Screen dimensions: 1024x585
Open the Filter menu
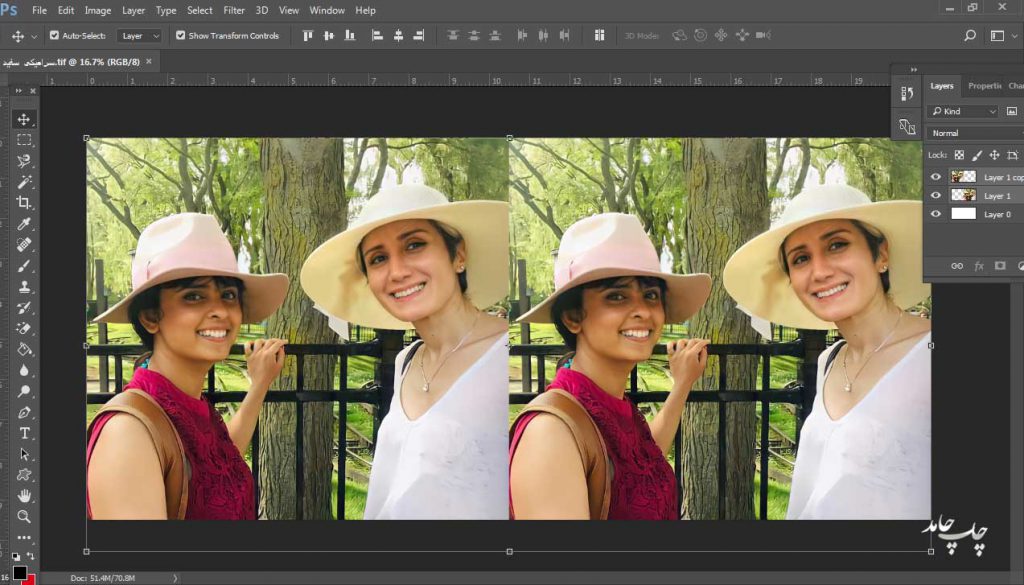click(234, 10)
